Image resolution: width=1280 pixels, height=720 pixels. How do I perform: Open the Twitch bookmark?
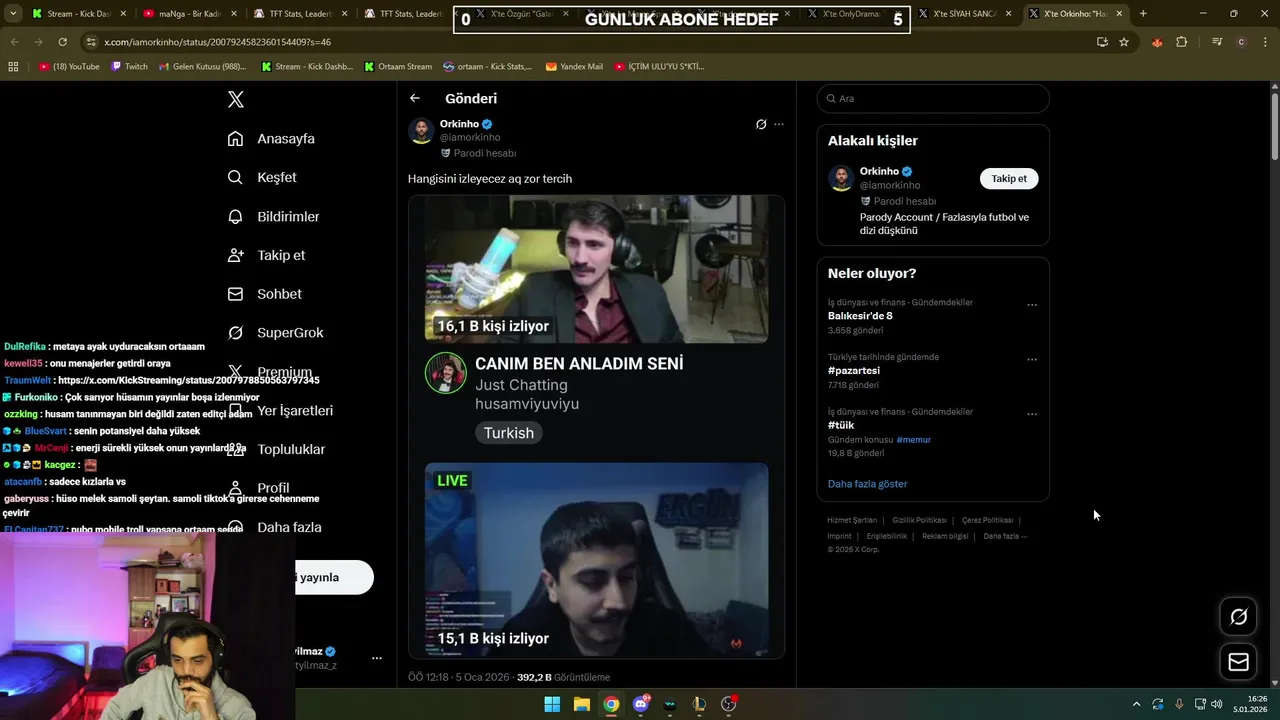[129, 66]
